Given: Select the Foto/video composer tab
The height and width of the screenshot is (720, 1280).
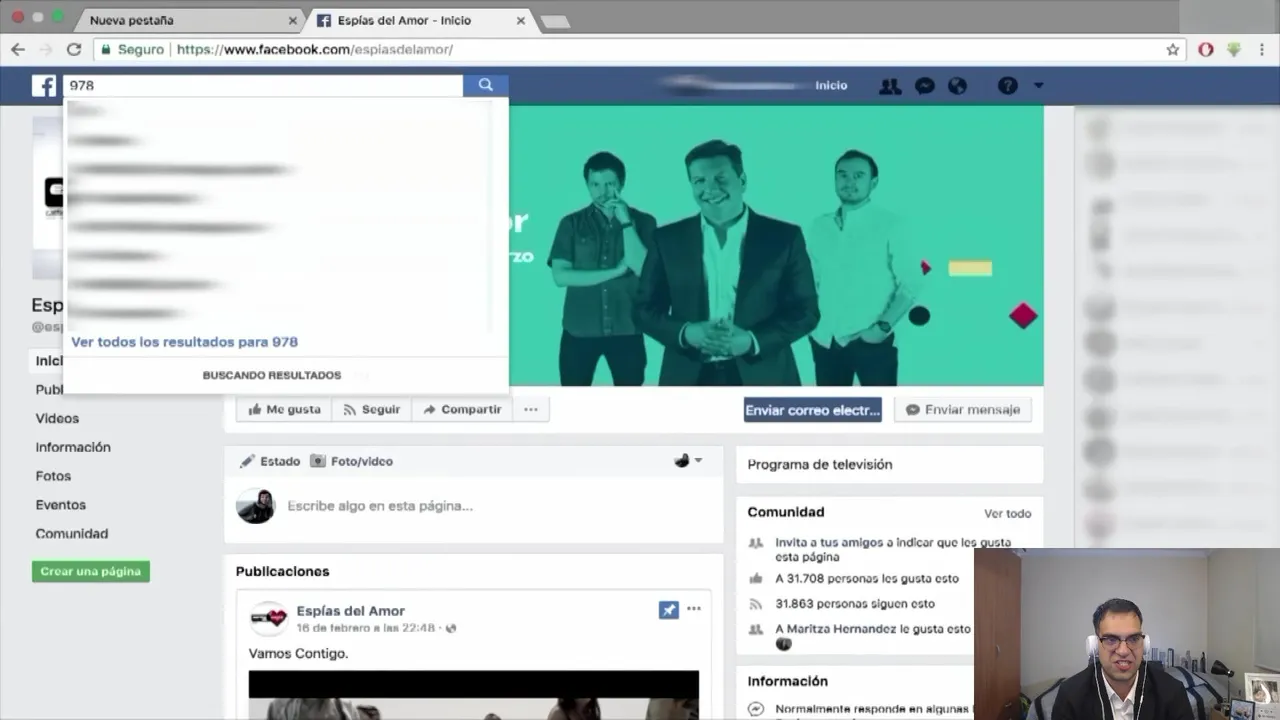Looking at the screenshot, I should click(x=351, y=461).
